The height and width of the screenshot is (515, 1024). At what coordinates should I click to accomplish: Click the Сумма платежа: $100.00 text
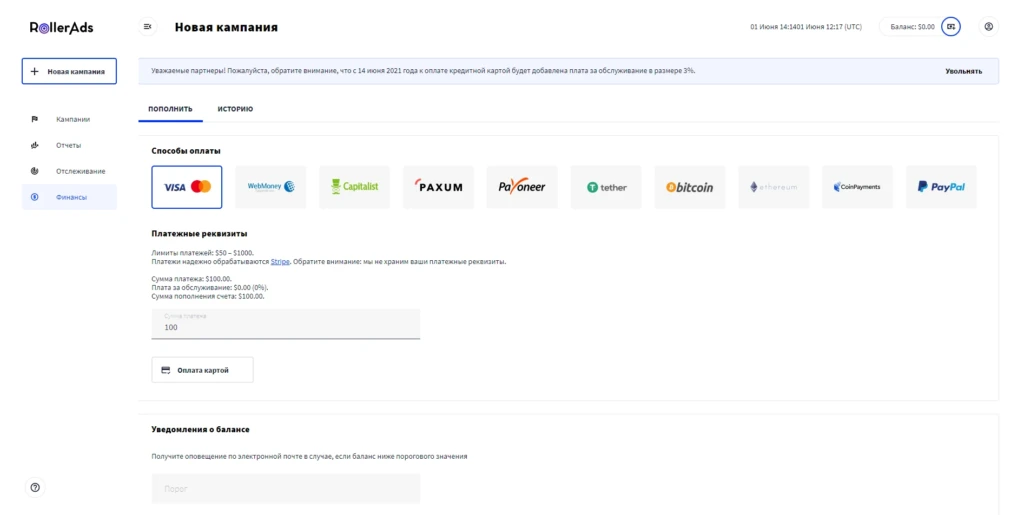point(191,279)
